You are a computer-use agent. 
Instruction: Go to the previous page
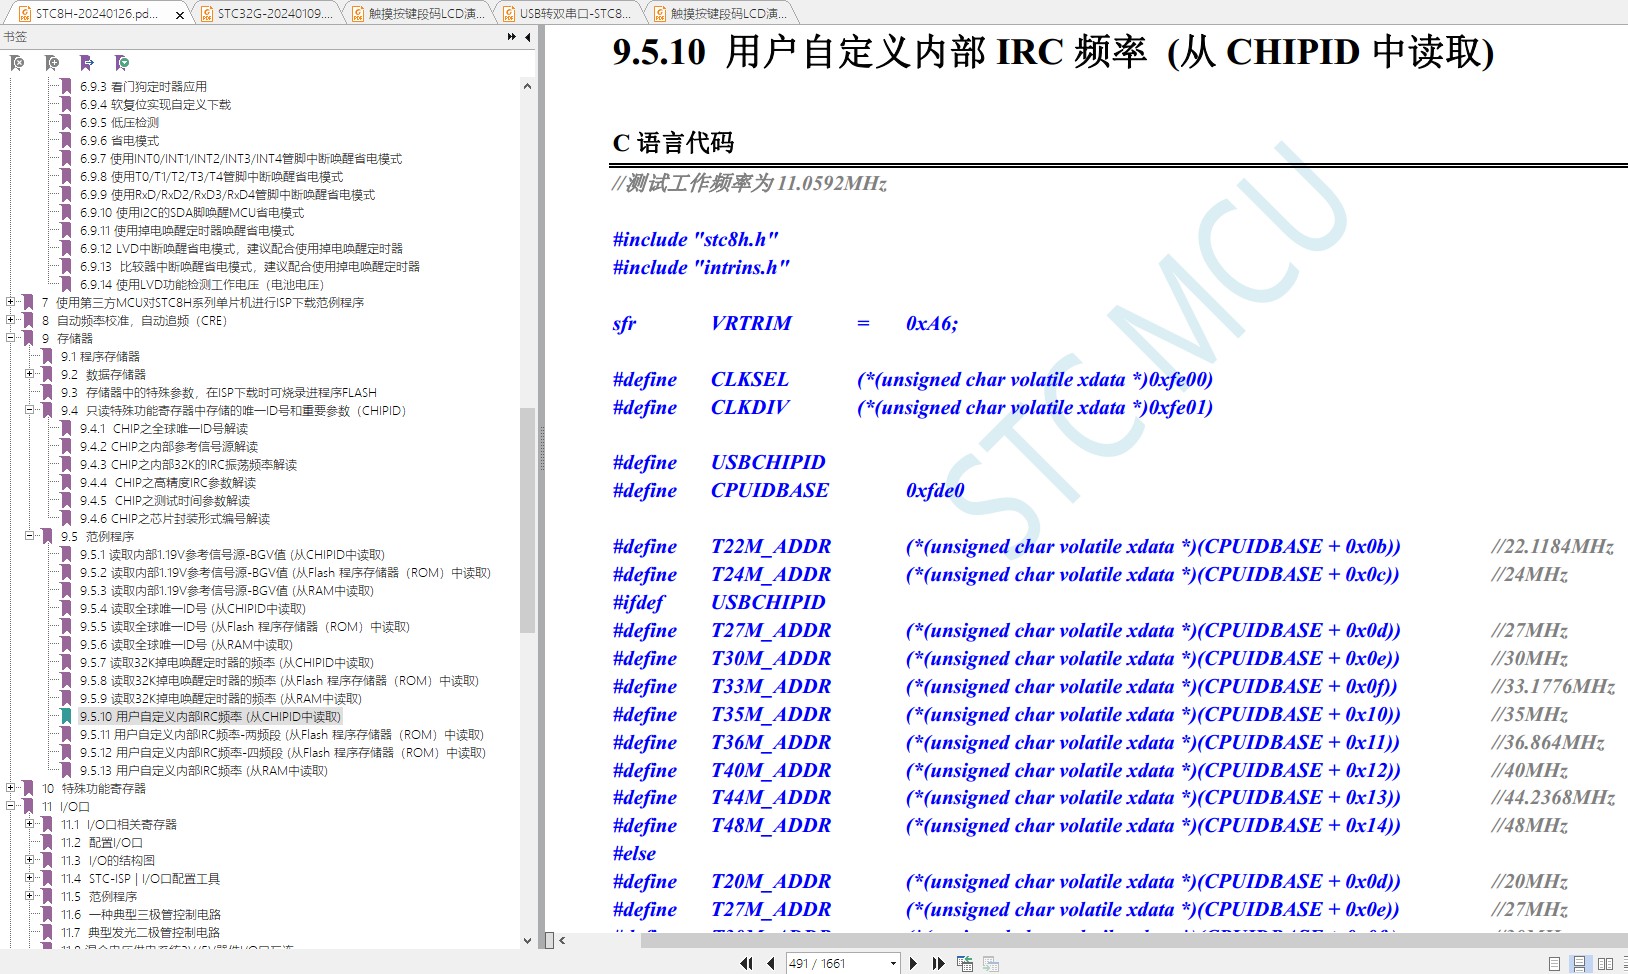tap(770, 963)
